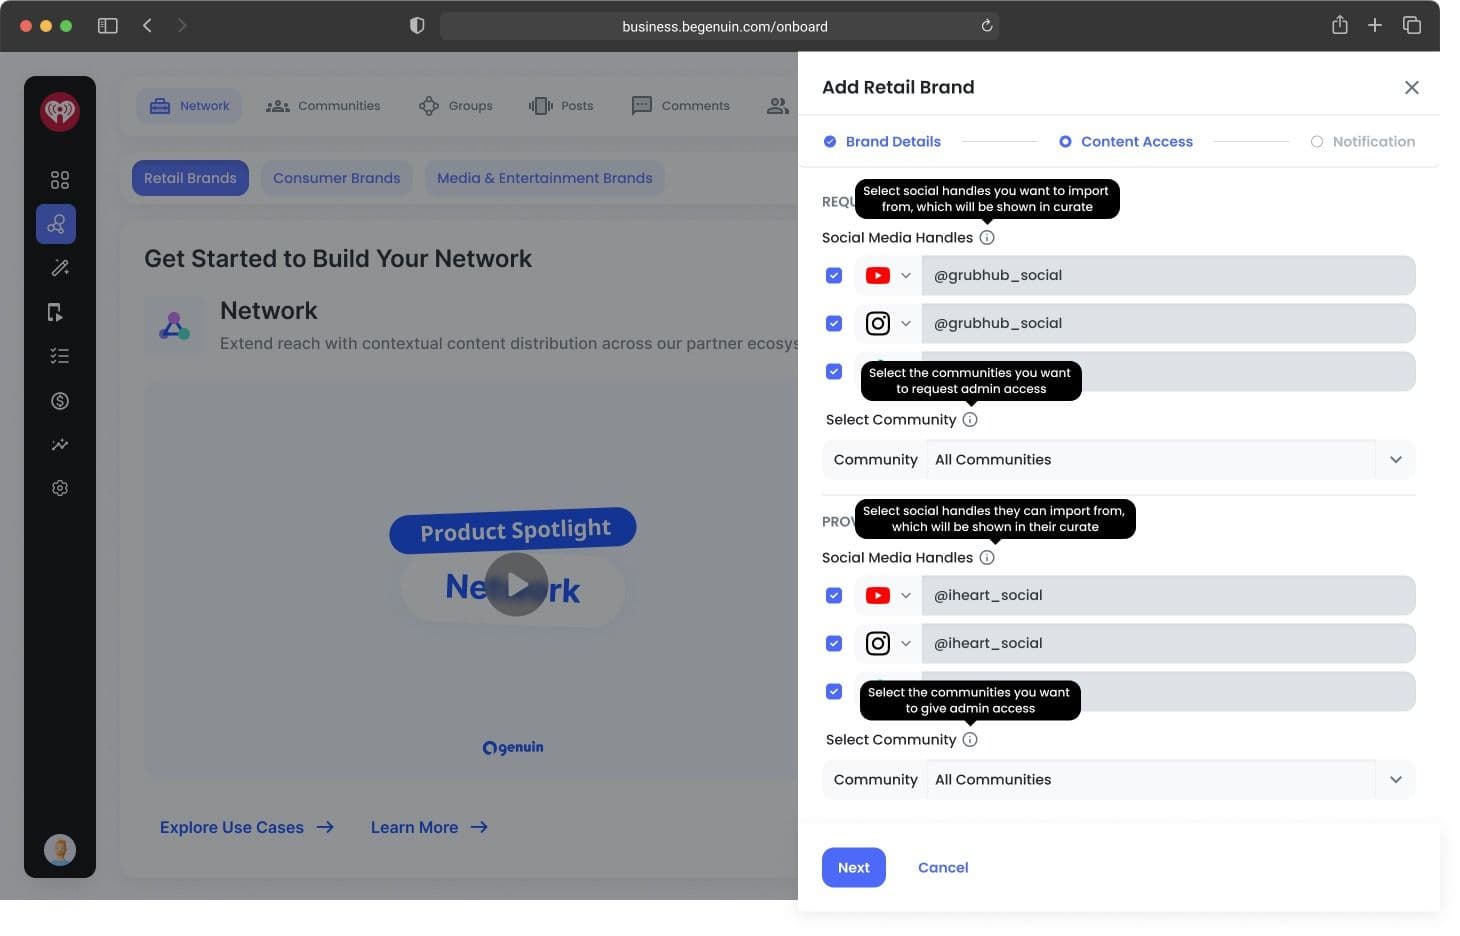This screenshot has width=1460, height=936.
Task: Click the info icon beside the second Social Media Handles label
Action: tap(987, 558)
